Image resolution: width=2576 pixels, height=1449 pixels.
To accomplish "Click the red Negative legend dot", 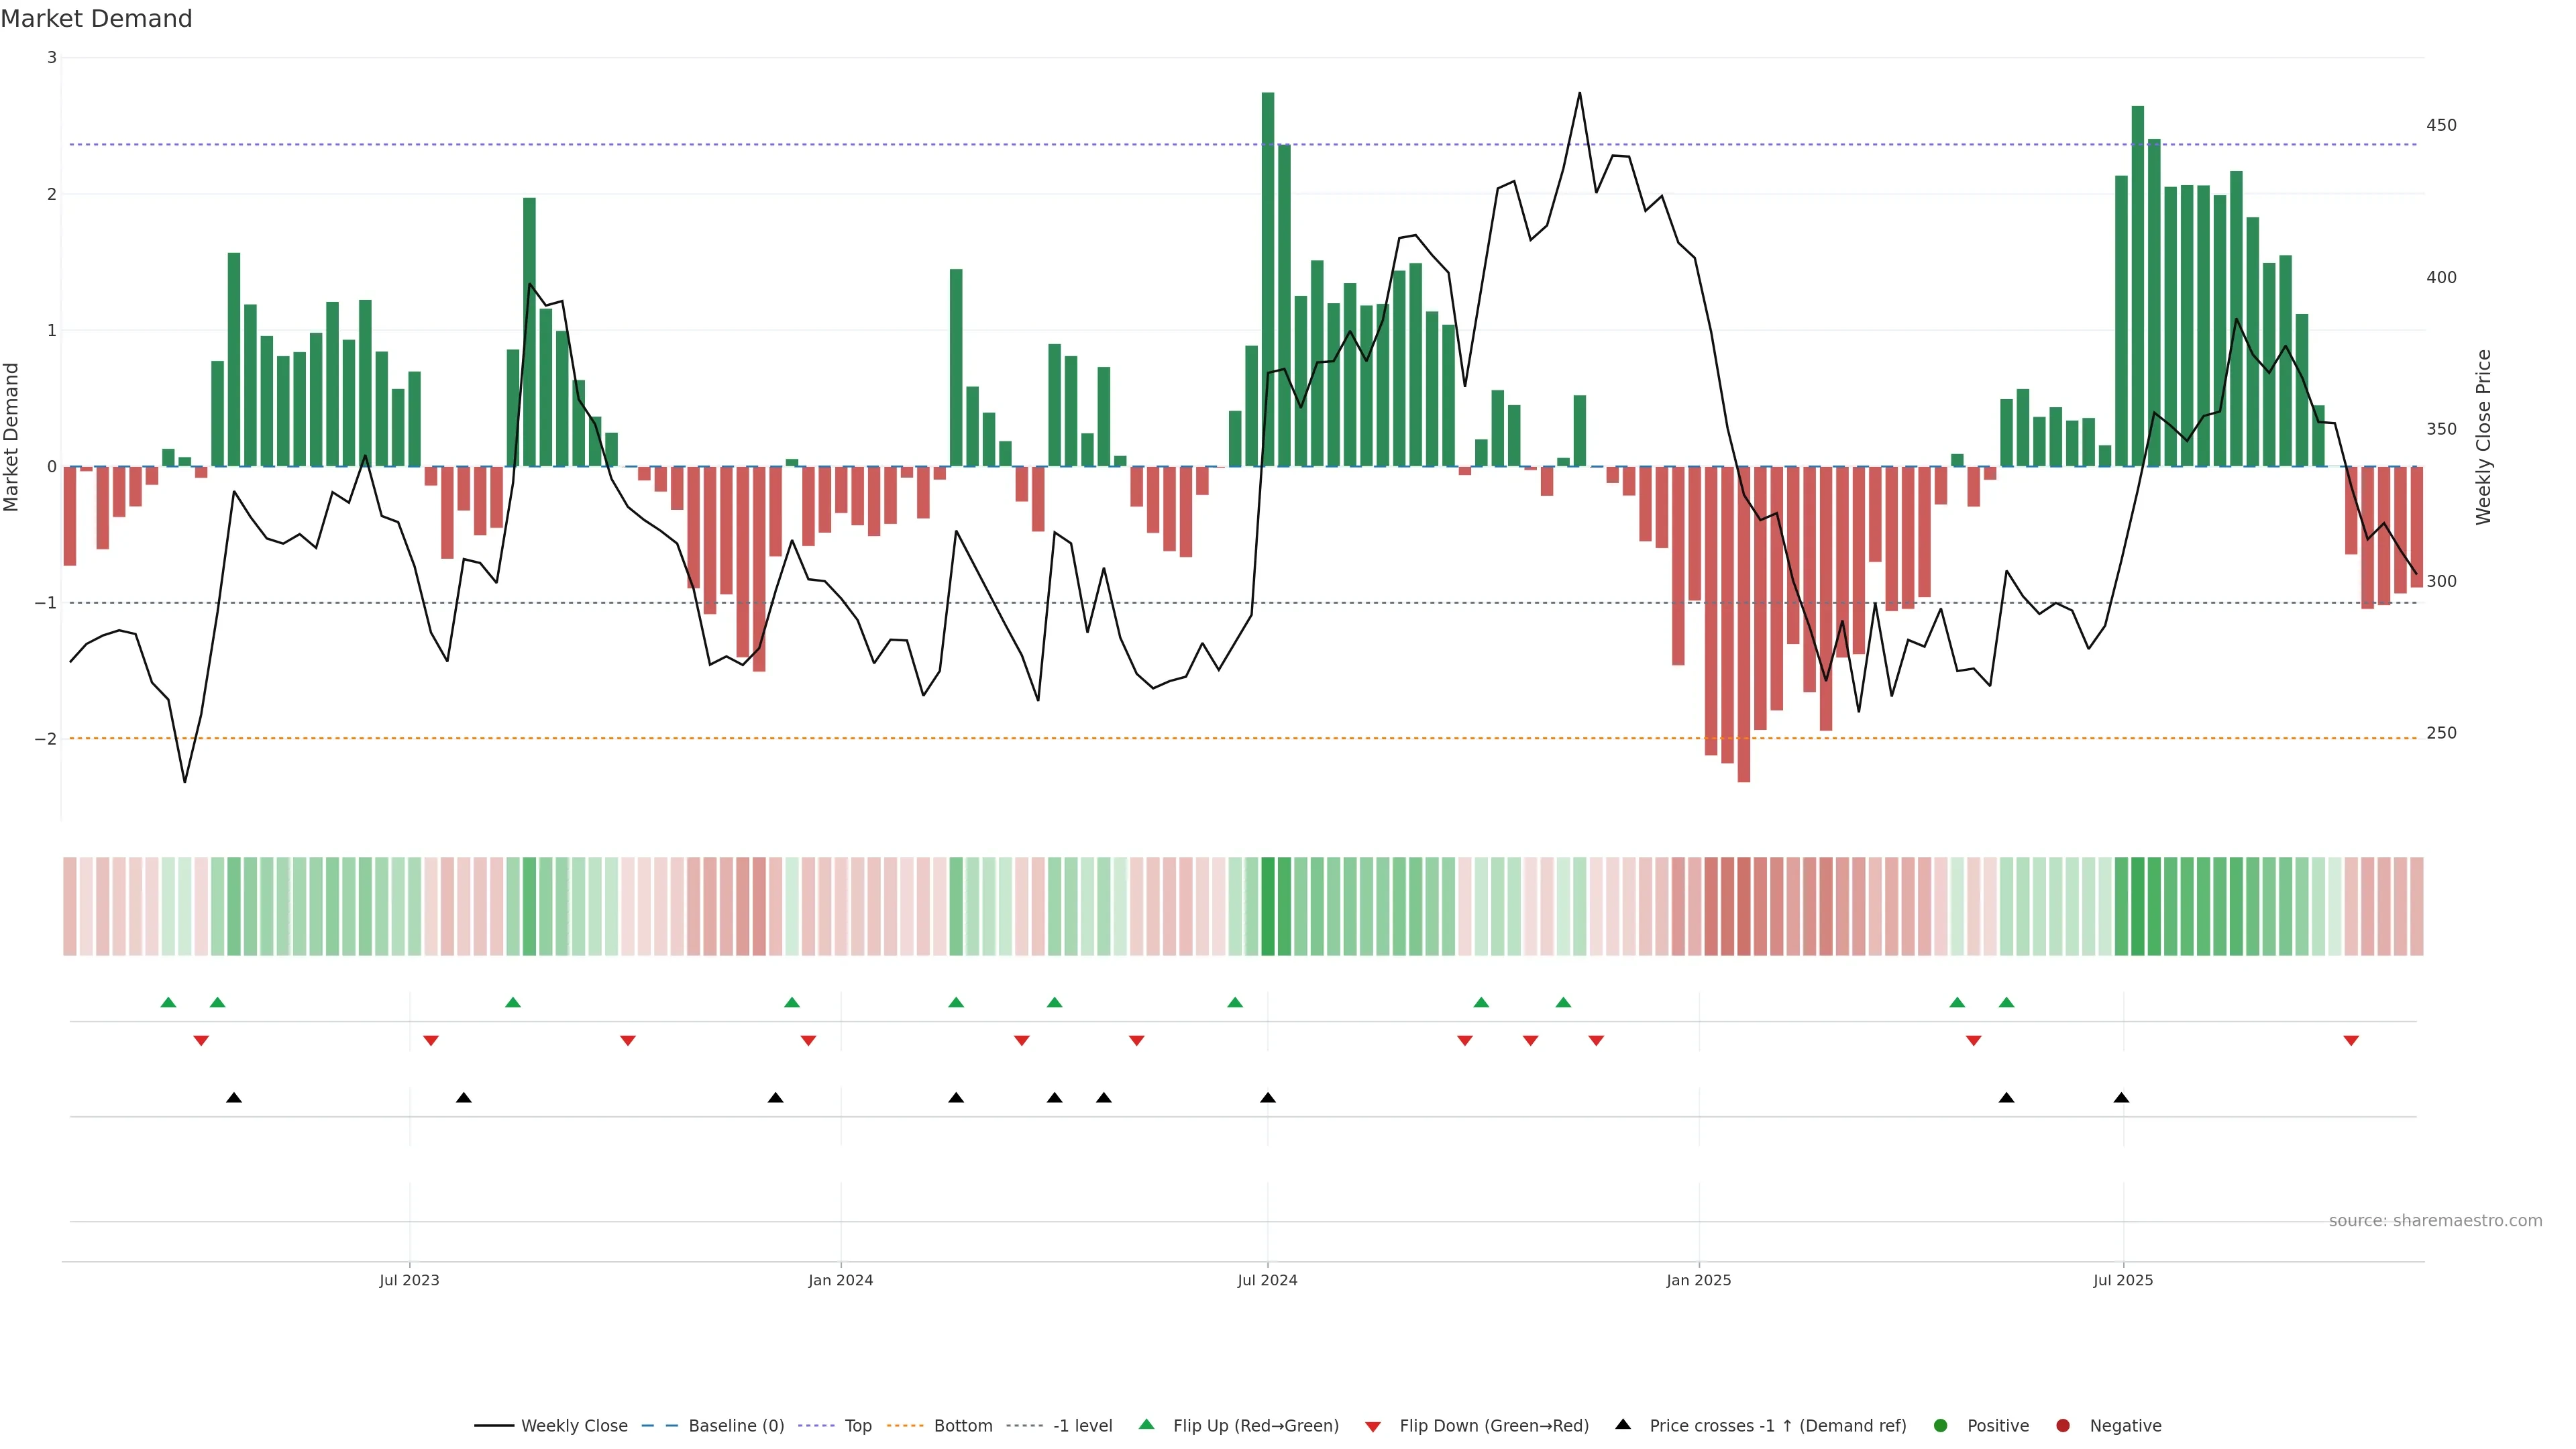I will click(x=2063, y=1426).
